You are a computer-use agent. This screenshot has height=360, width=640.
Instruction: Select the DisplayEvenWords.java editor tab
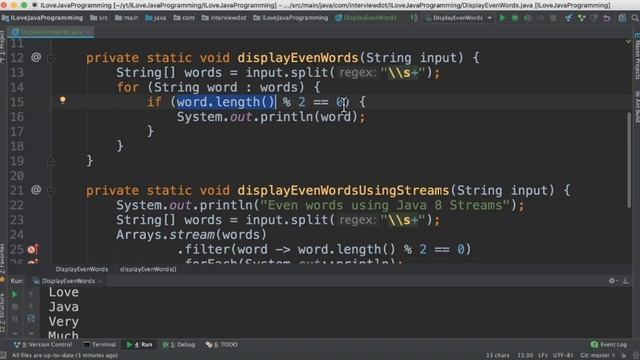[51, 32]
